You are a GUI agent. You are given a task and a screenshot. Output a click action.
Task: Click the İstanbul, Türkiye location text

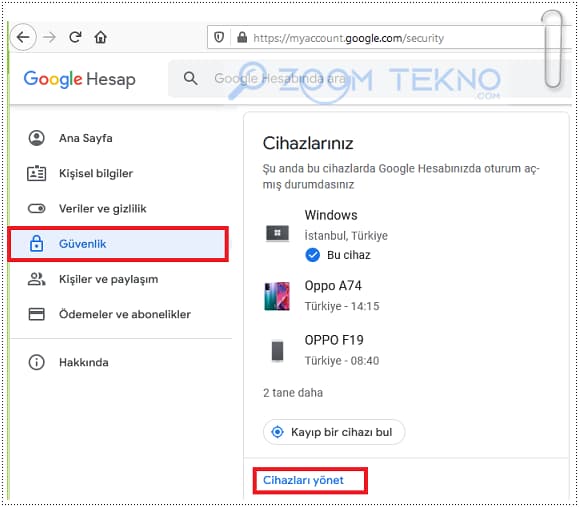[346, 235]
